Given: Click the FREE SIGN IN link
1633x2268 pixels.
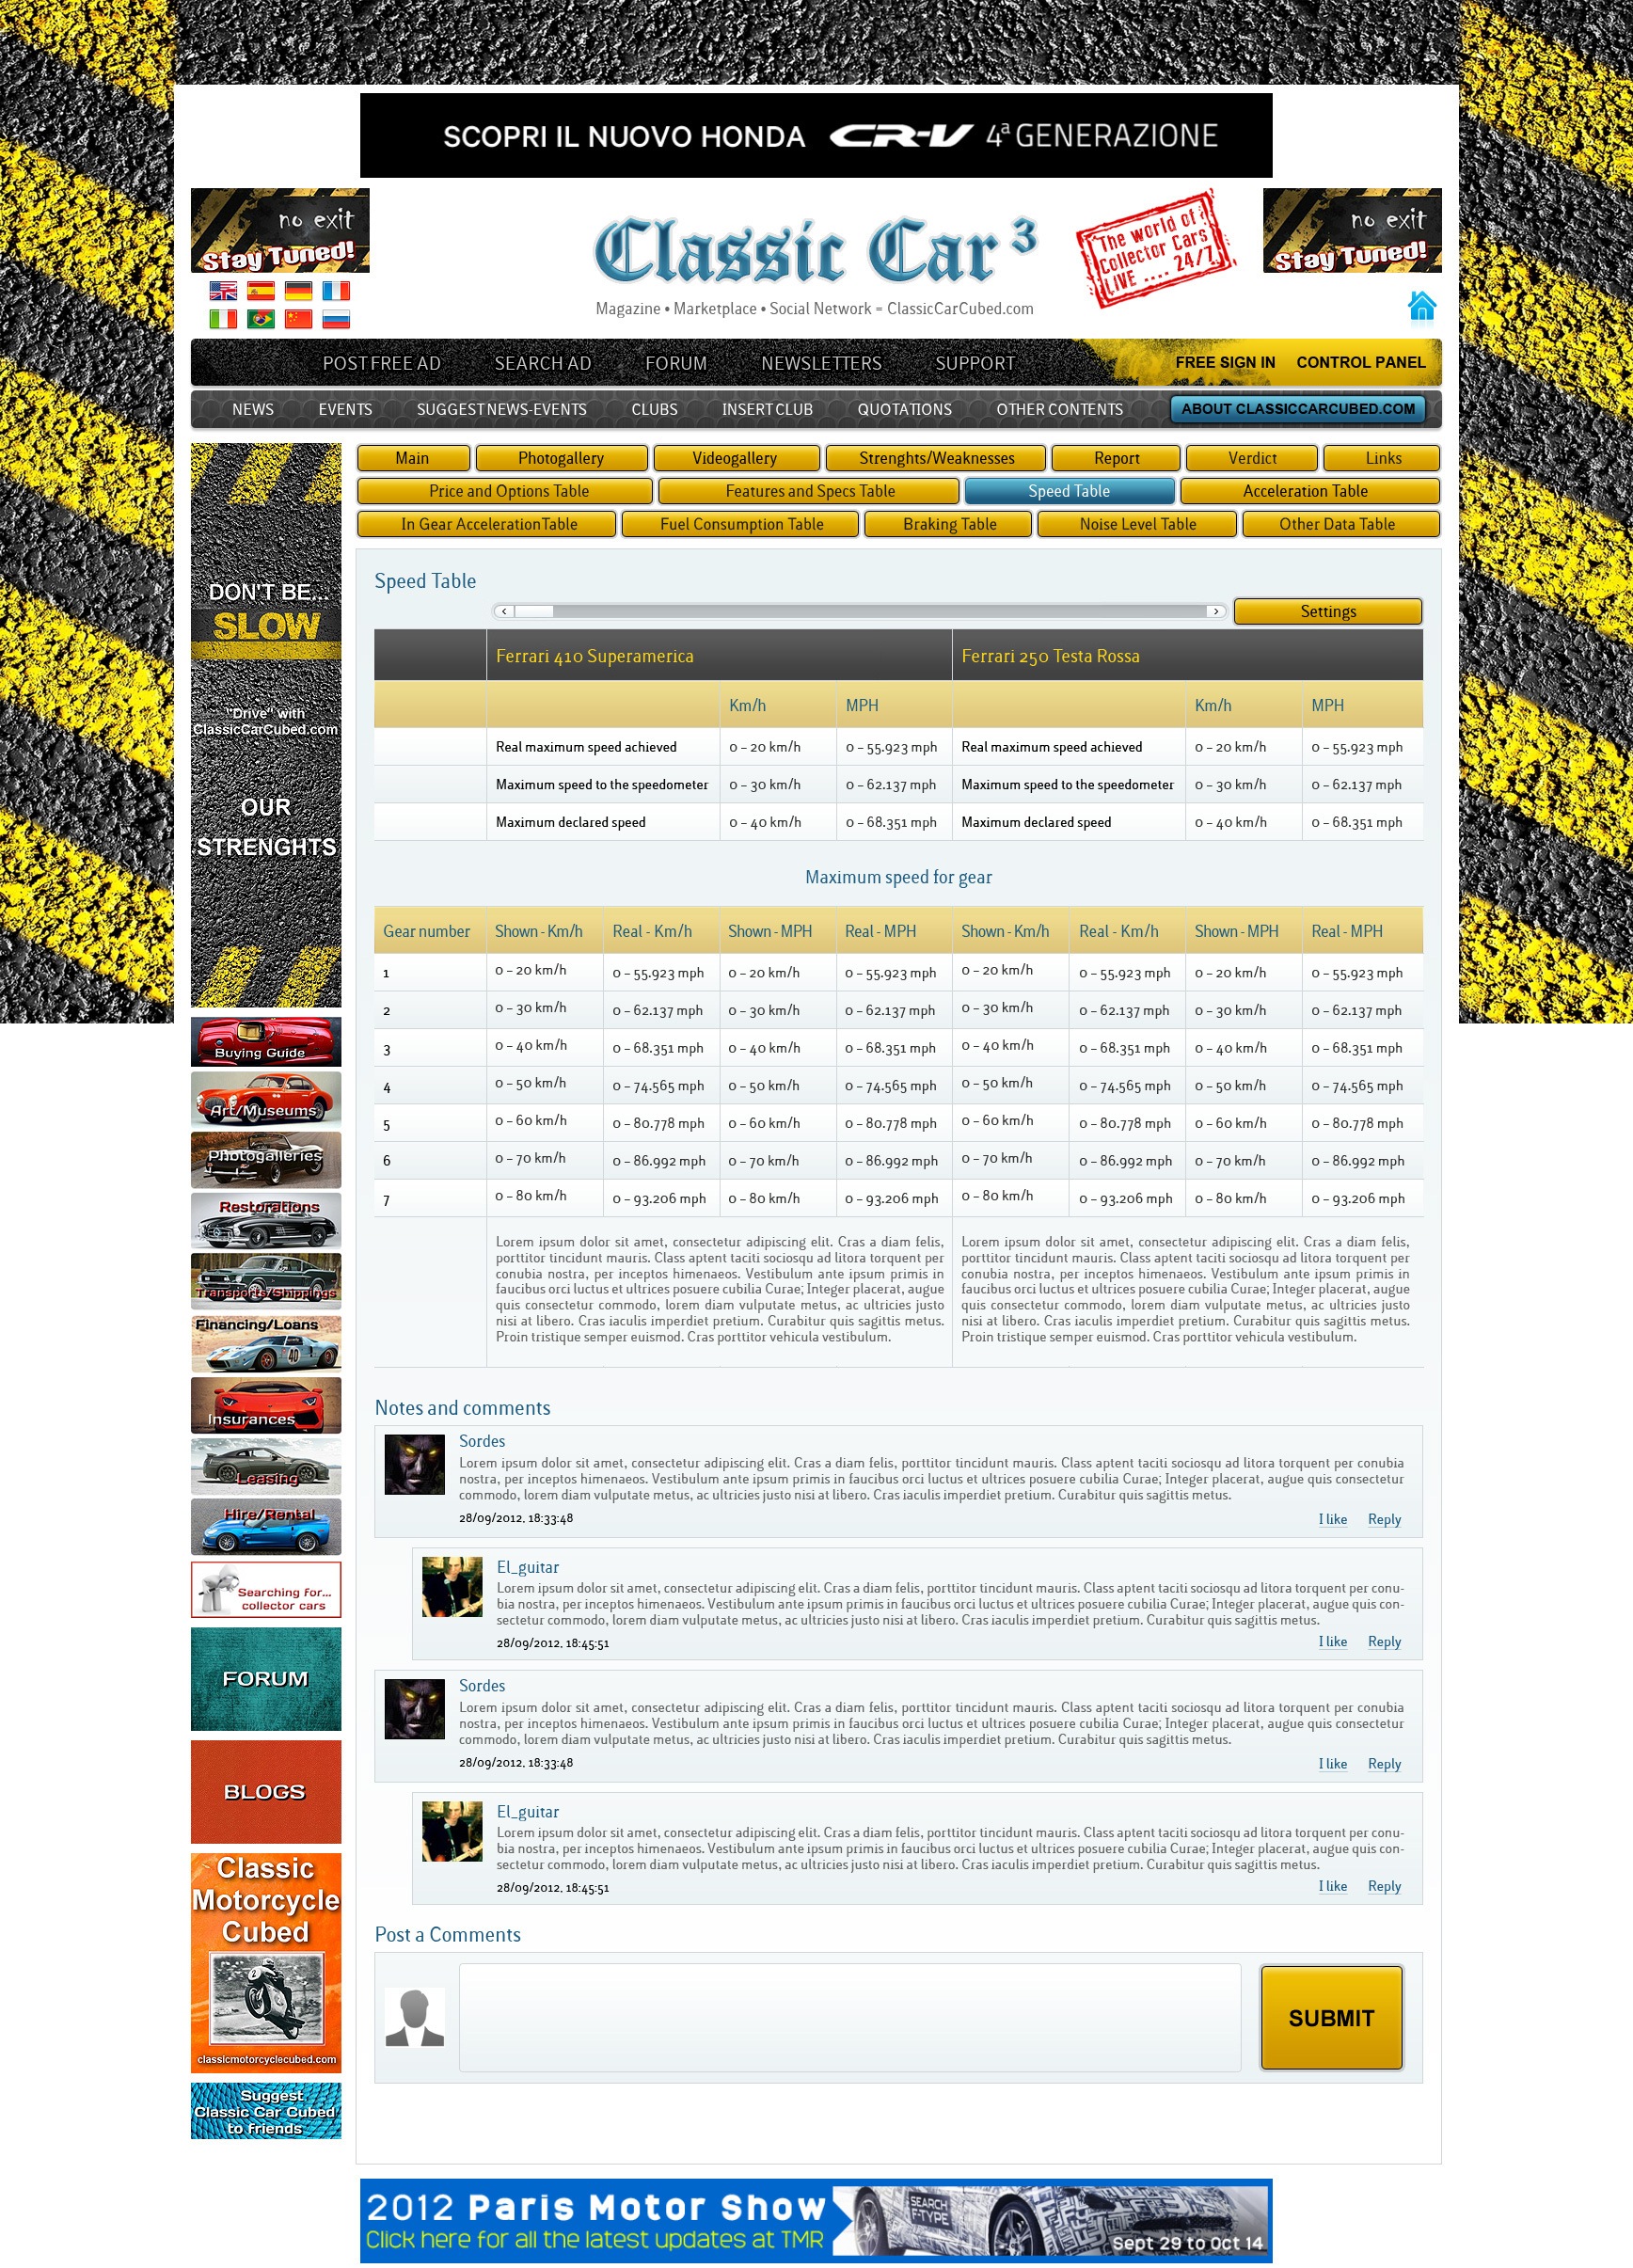Looking at the screenshot, I should [1225, 363].
